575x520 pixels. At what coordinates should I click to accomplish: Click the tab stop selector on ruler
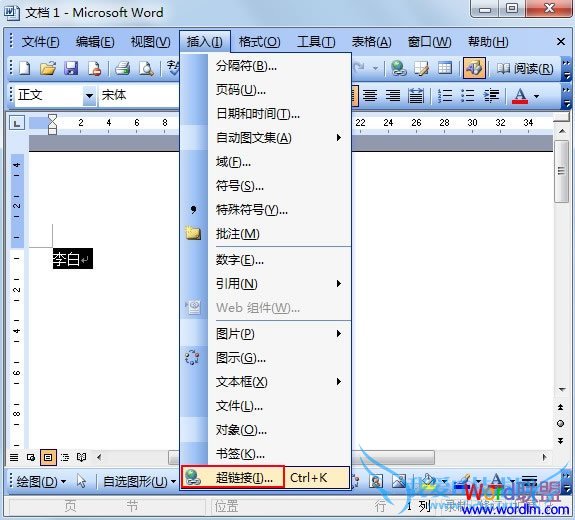17,123
